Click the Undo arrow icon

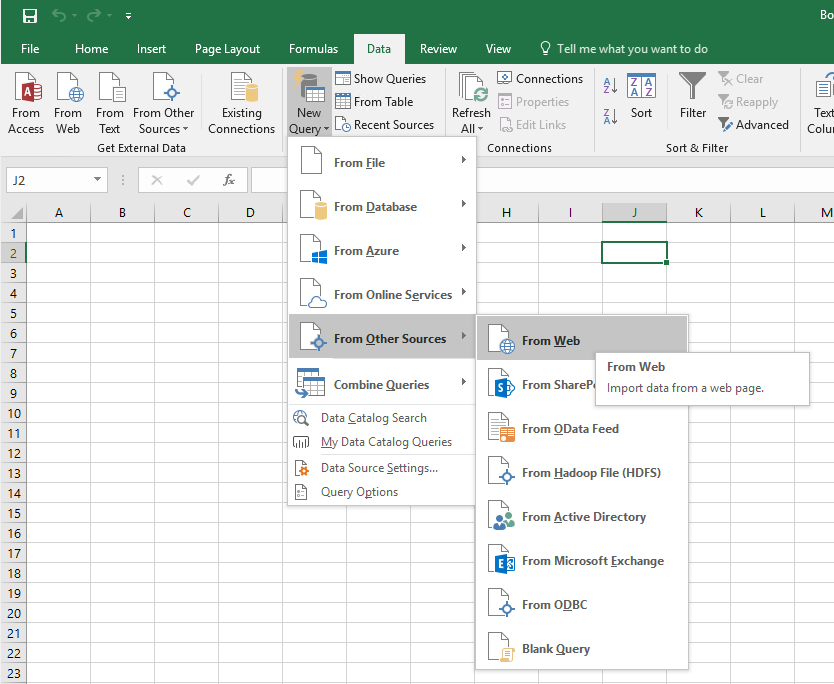tap(59, 15)
